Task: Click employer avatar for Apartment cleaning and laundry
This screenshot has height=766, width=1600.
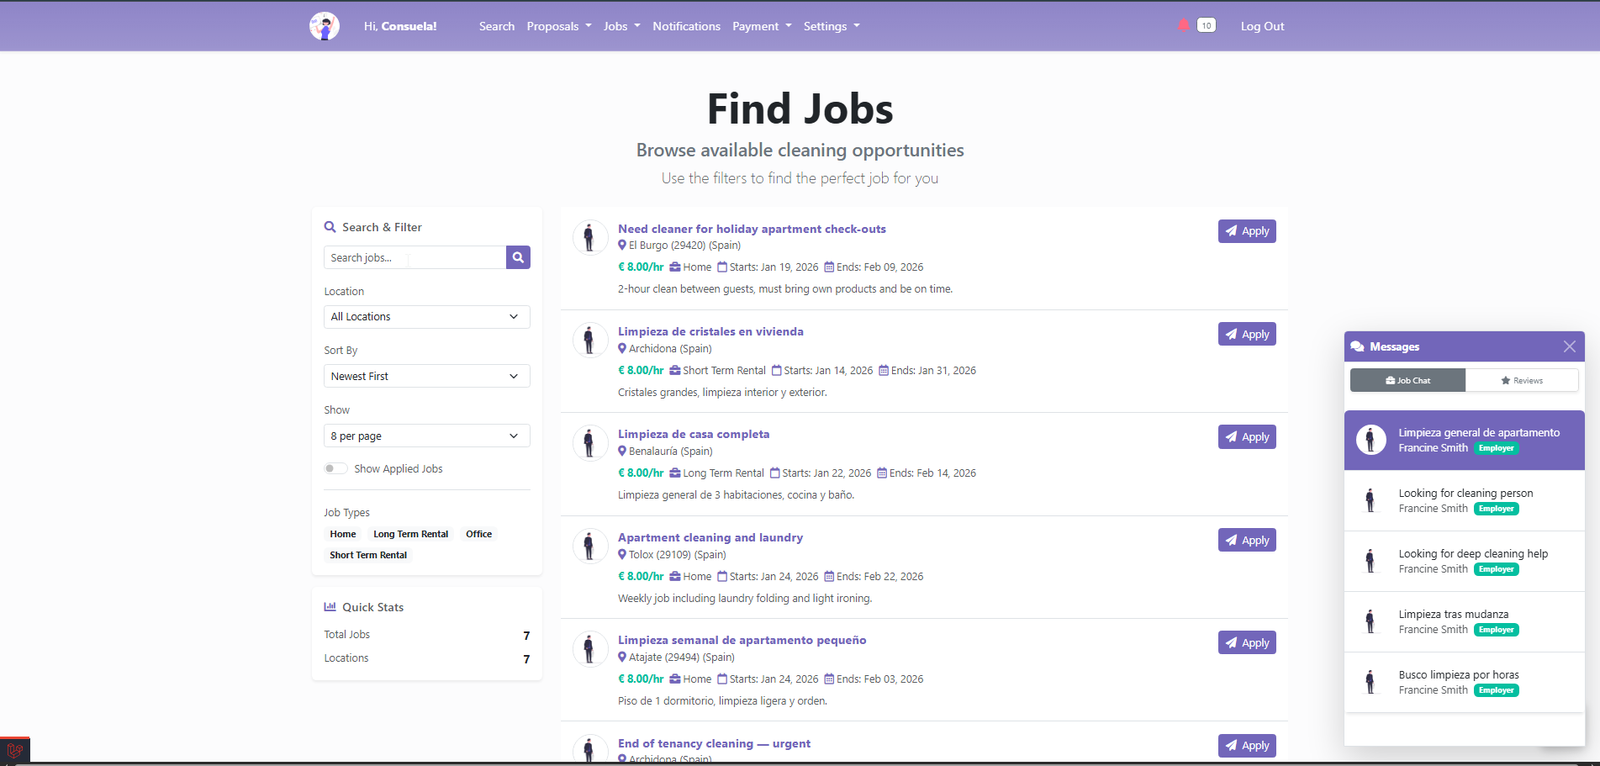Action: click(589, 546)
